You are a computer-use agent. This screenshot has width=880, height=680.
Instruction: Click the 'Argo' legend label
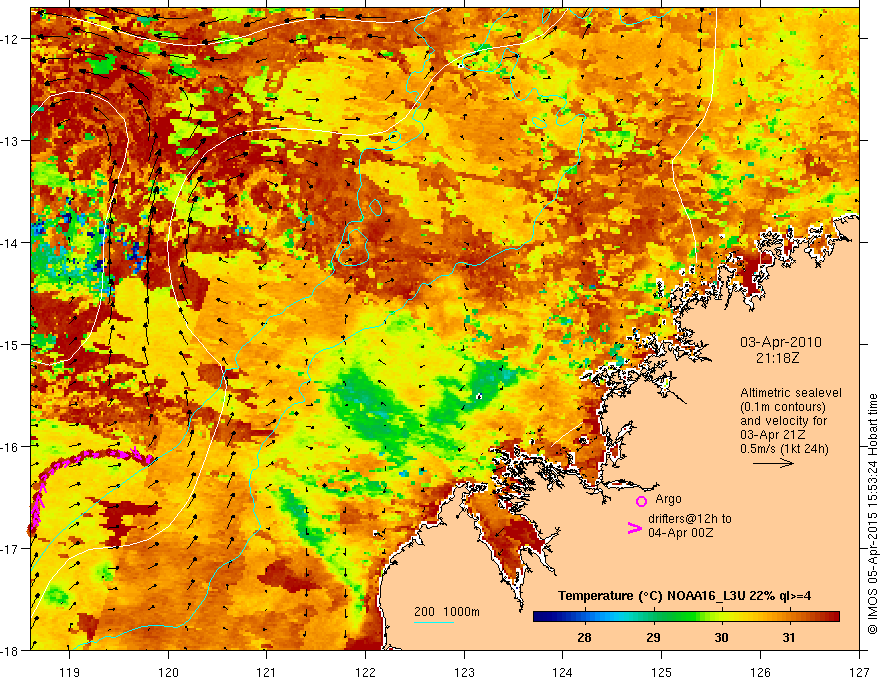point(668,499)
